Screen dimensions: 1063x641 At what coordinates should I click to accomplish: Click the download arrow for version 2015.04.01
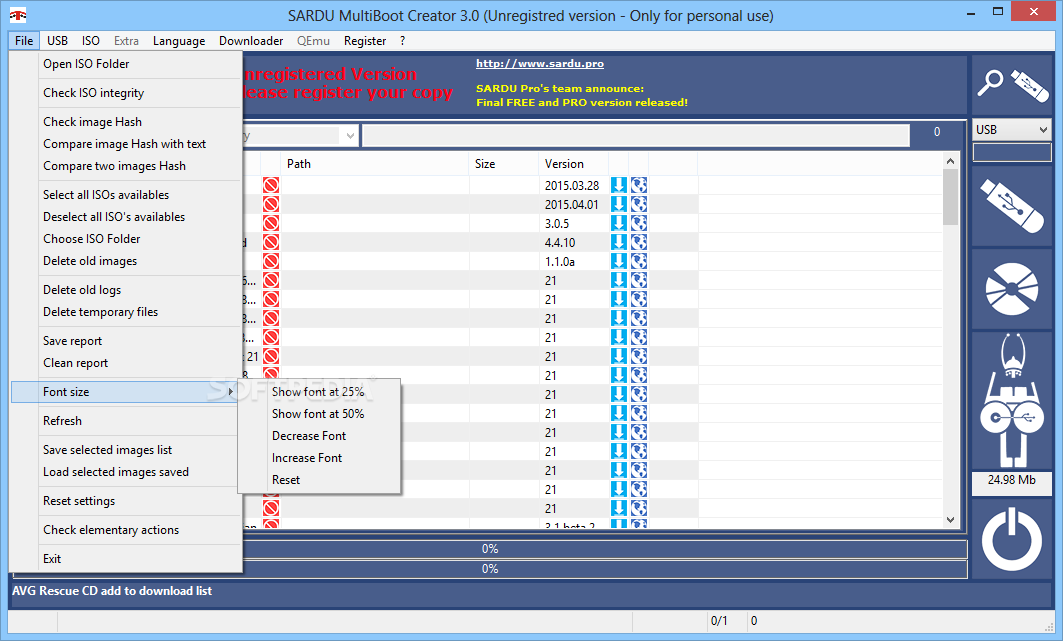click(618, 204)
